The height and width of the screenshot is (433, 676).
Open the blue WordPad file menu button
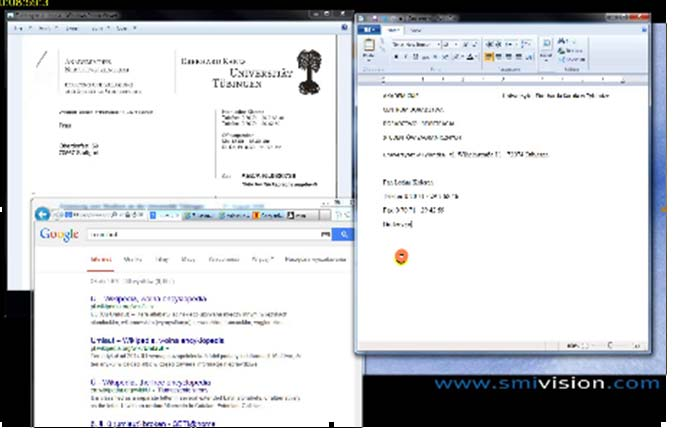pyautogui.click(x=369, y=30)
